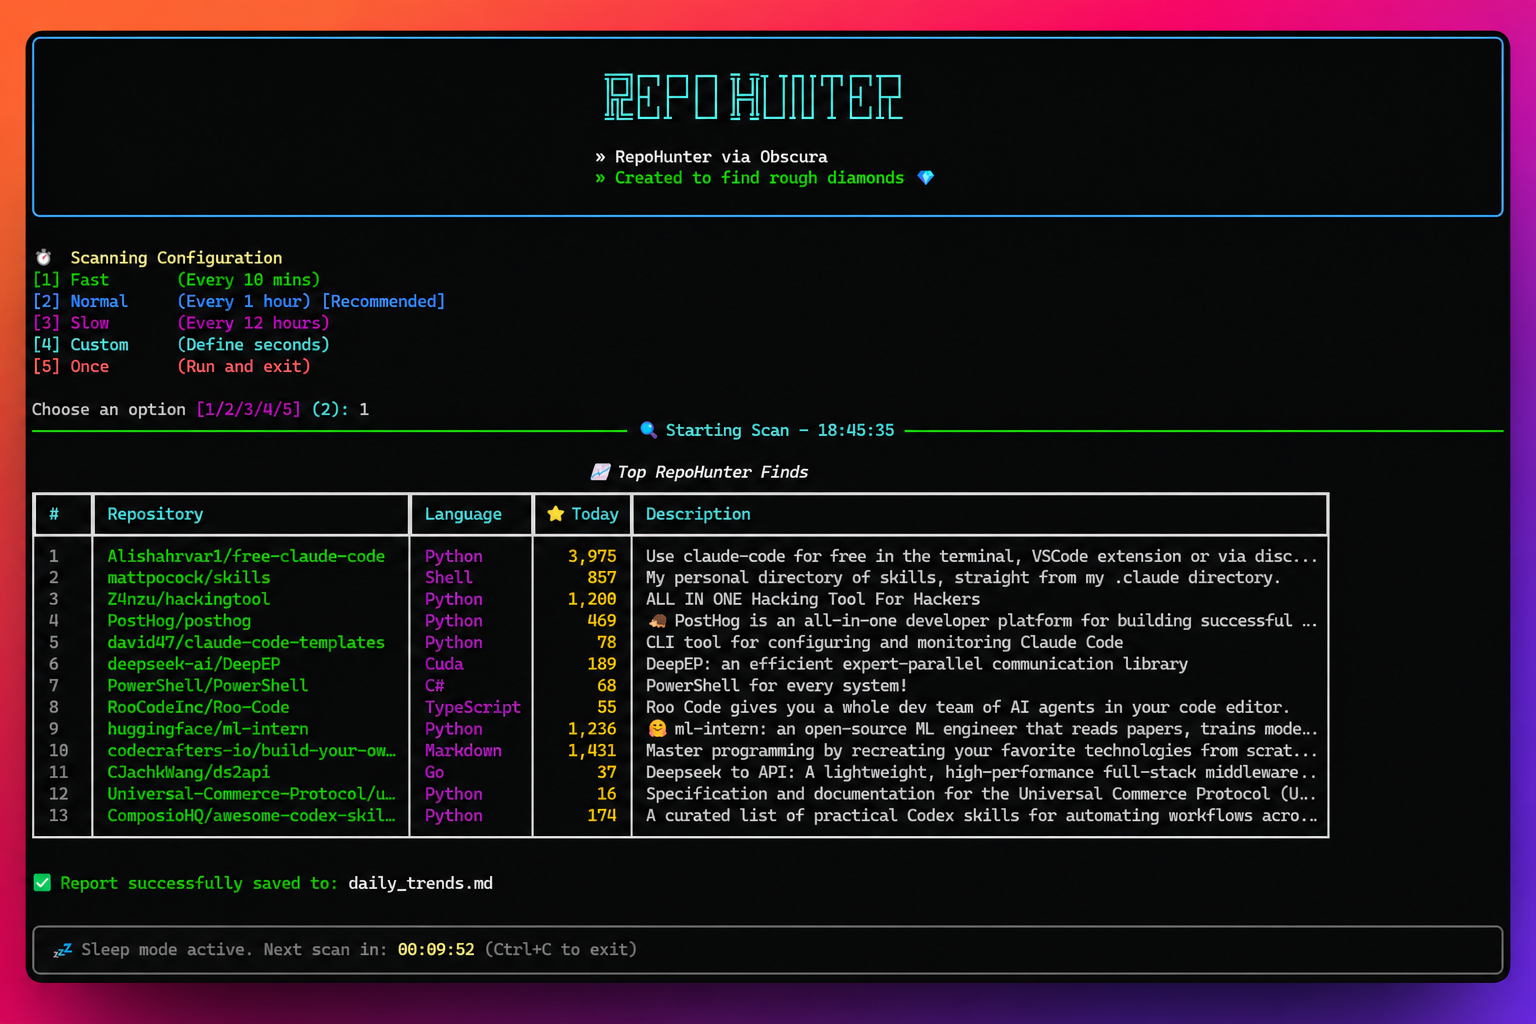Image resolution: width=1536 pixels, height=1024 pixels.
Task: Click the magnifying glass icon before Starting Scan
Action: [648, 430]
